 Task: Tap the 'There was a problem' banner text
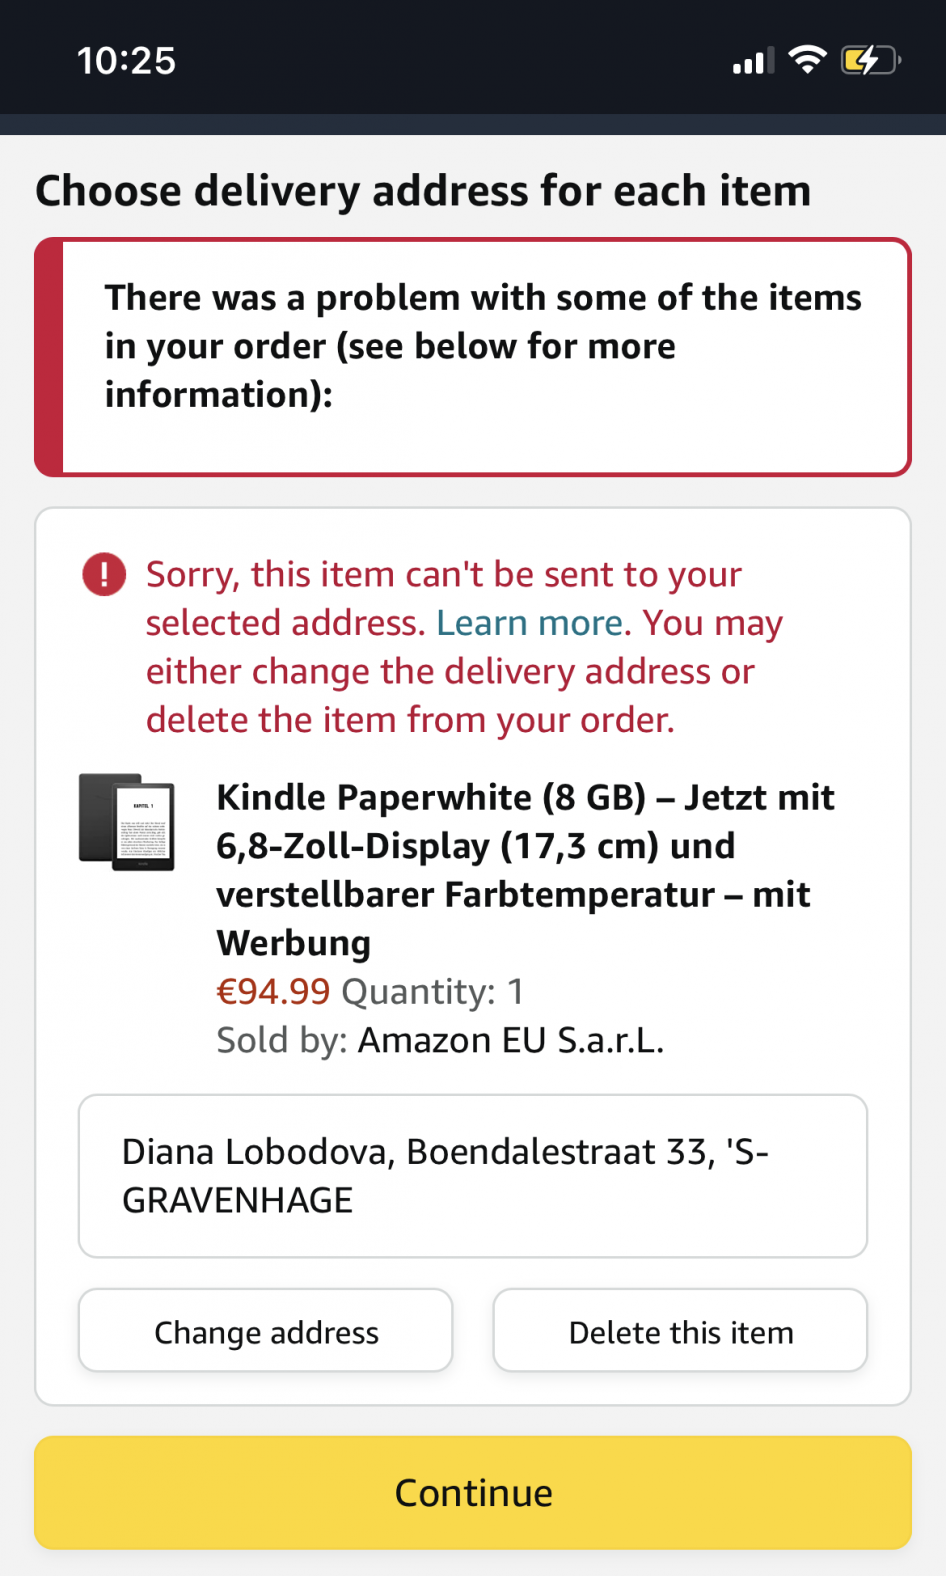[x=483, y=346]
